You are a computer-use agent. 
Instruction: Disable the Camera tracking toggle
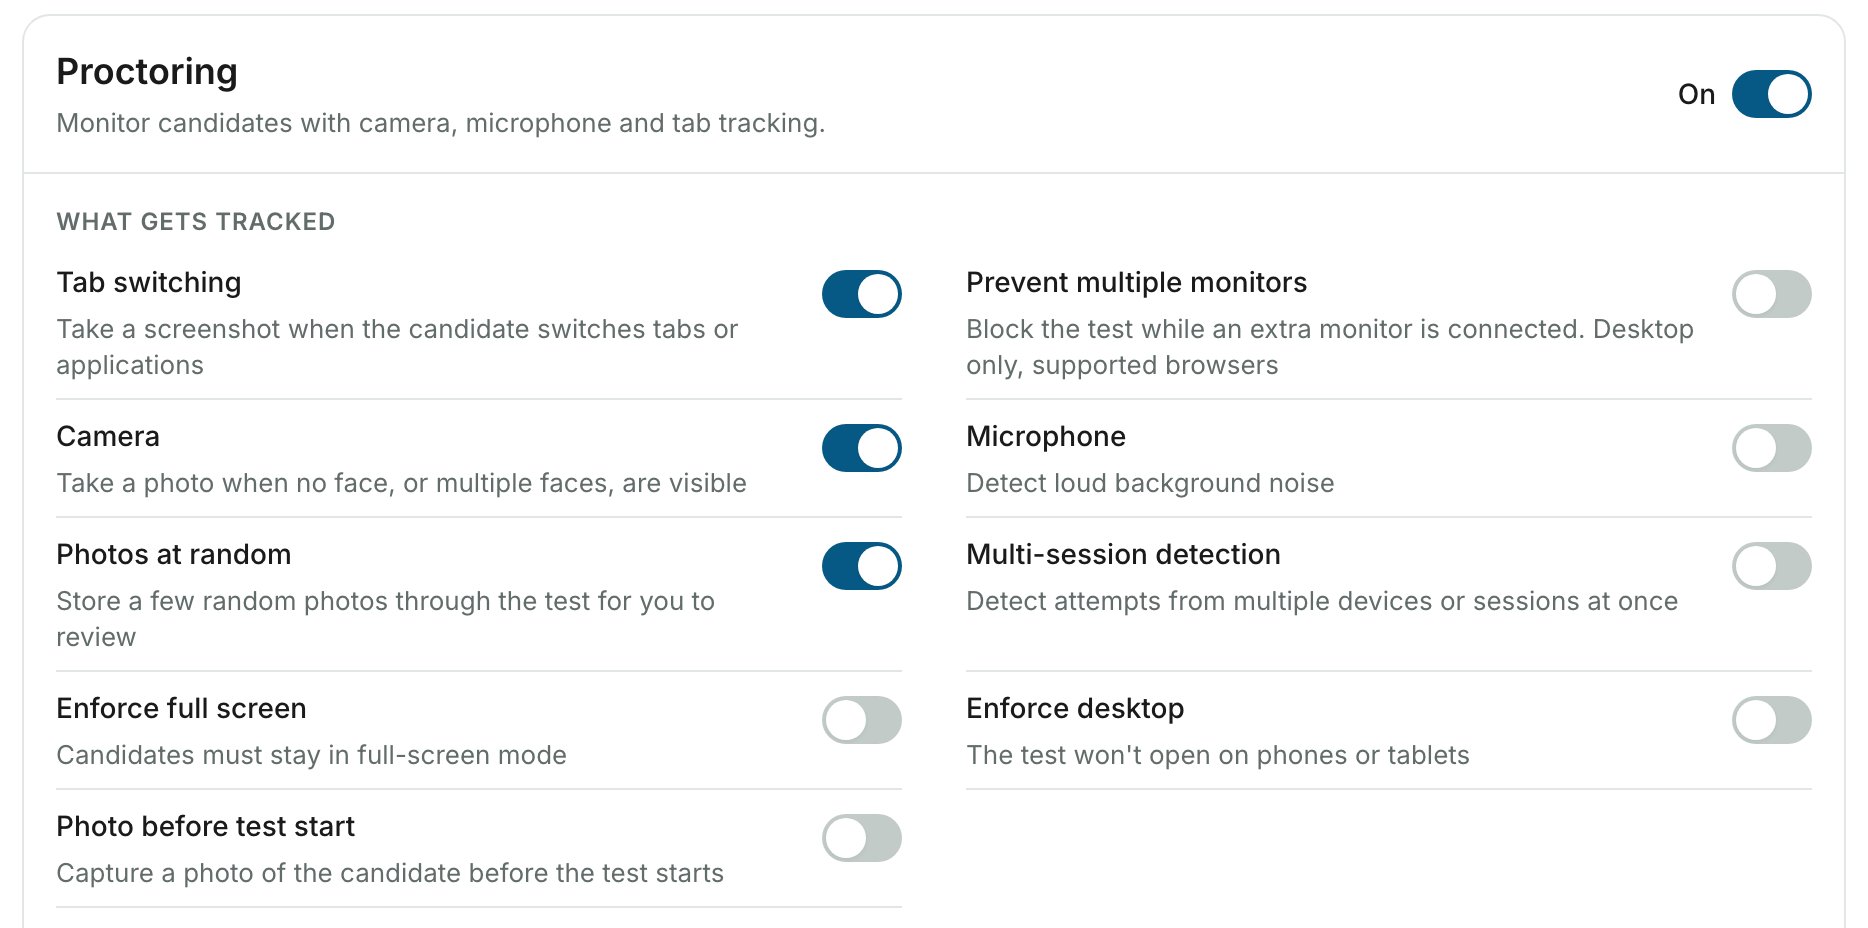click(861, 448)
